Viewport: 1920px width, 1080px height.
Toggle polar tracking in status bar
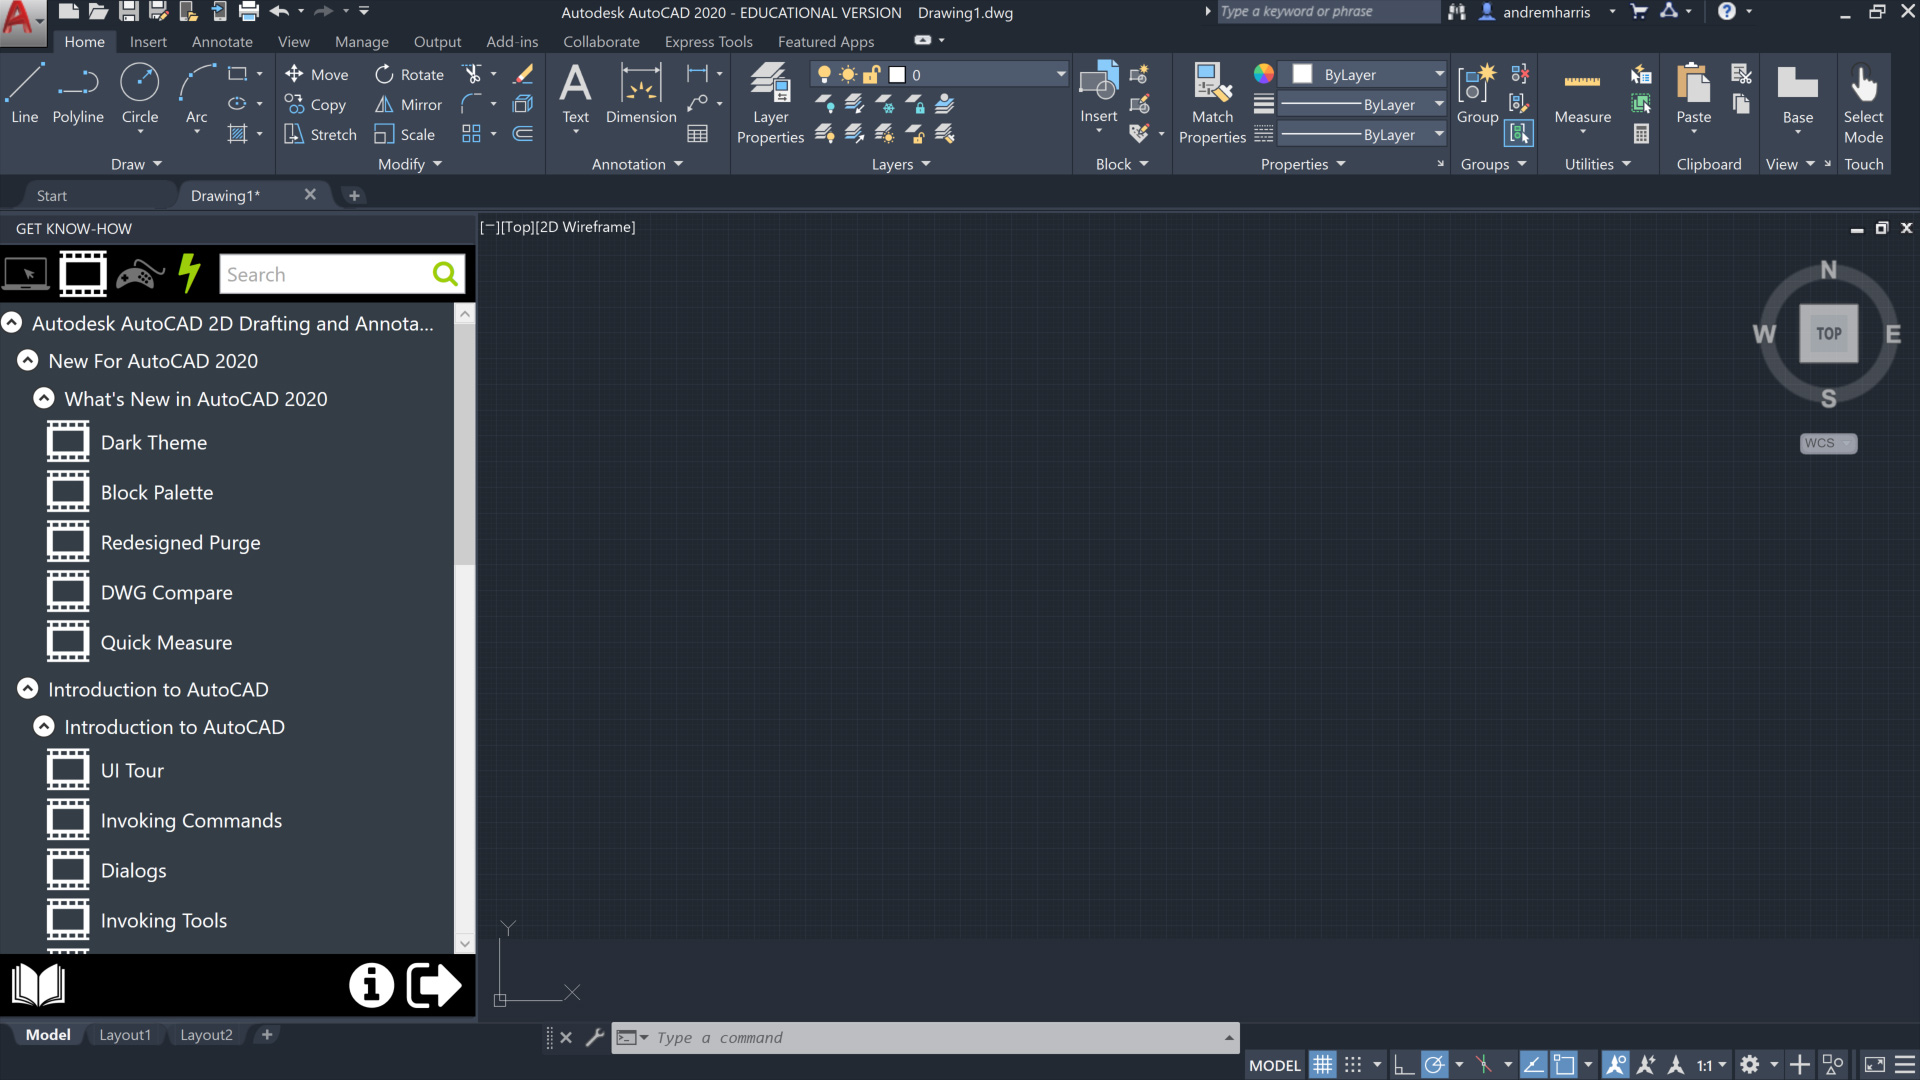coord(1434,1065)
